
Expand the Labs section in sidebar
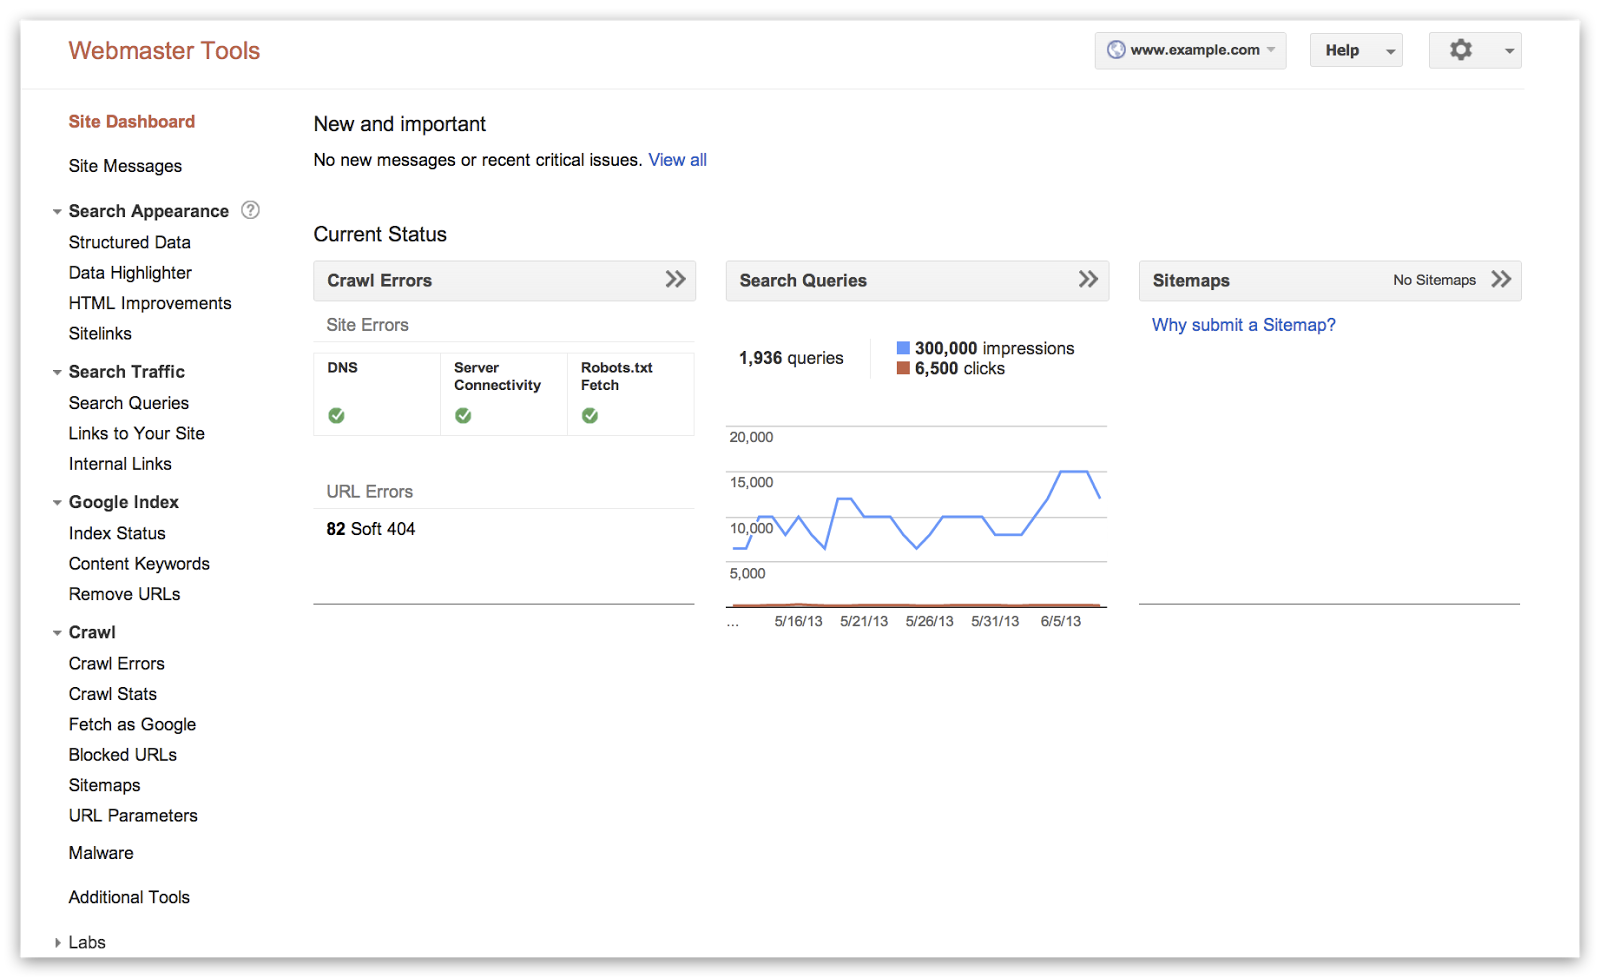pos(58,943)
